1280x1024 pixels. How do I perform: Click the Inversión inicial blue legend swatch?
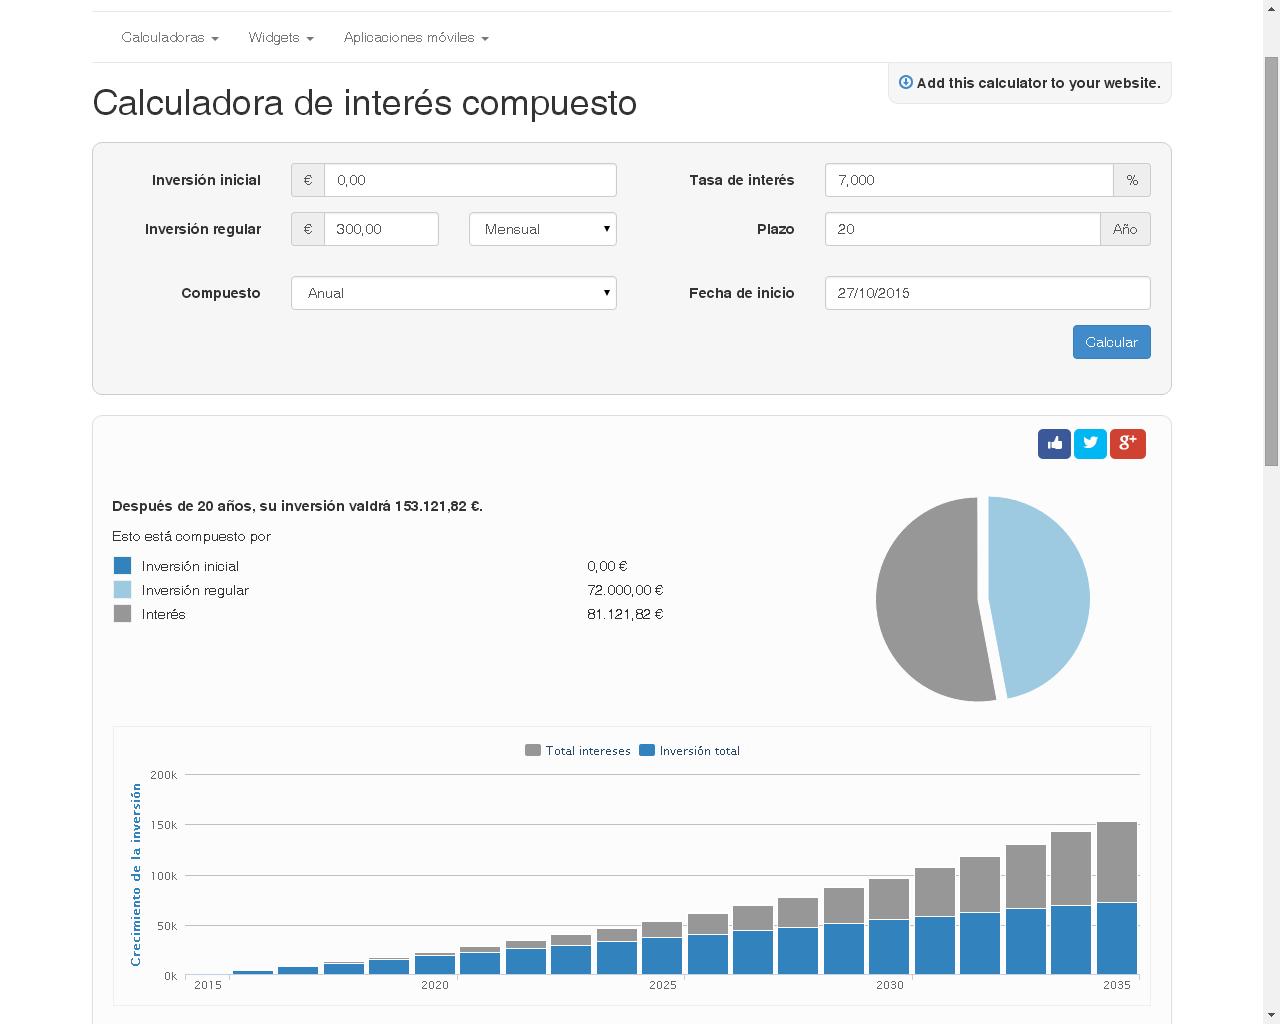tap(123, 566)
